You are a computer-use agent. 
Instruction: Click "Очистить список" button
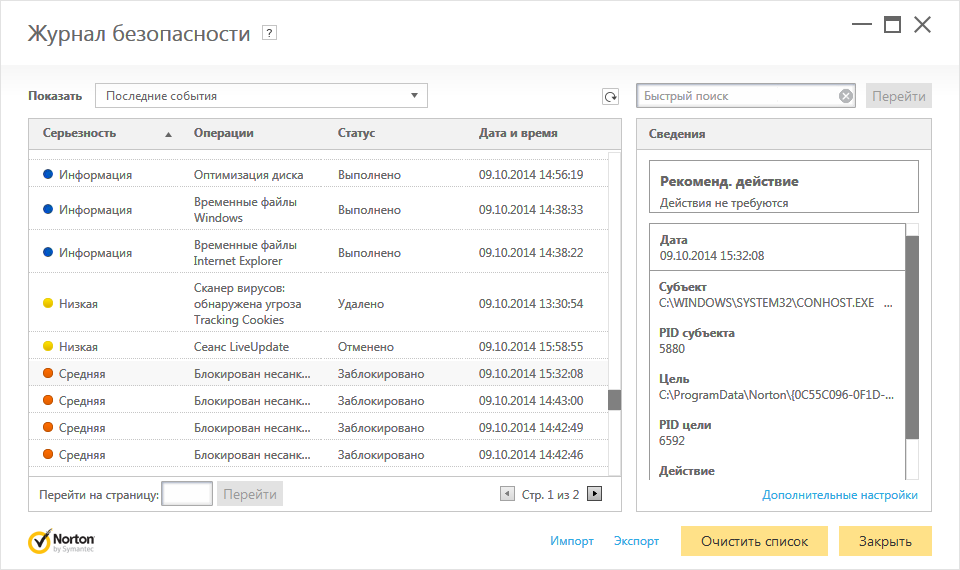(754, 541)
